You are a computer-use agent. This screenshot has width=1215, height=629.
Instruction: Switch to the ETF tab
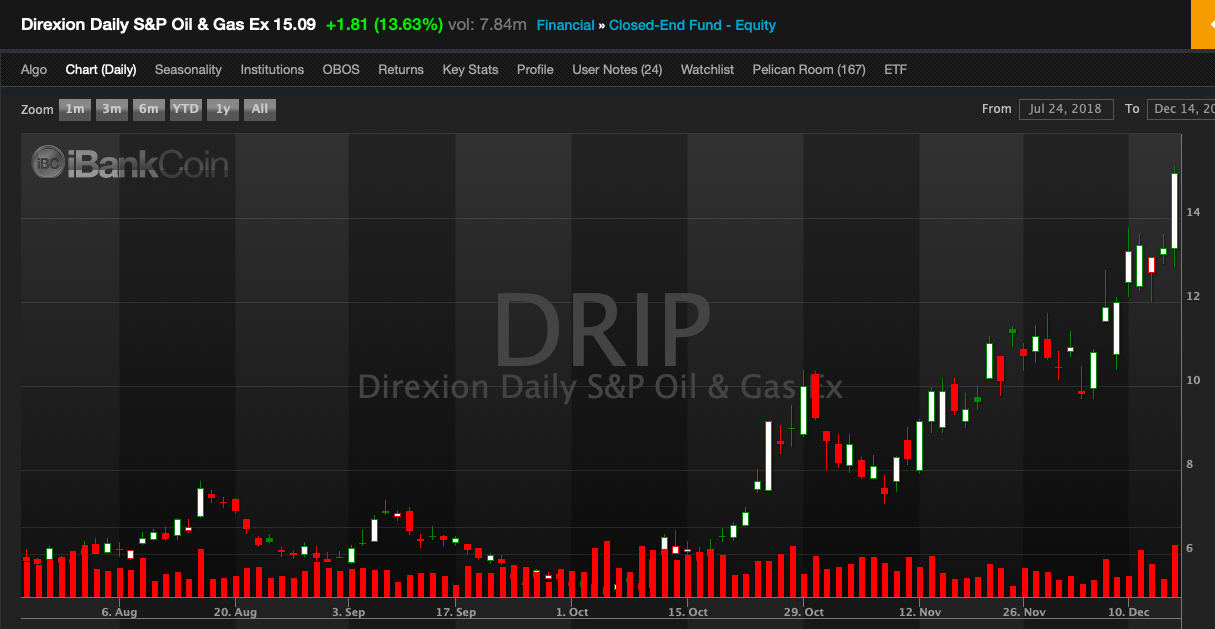pyautogui.click(x=895, y=70)
